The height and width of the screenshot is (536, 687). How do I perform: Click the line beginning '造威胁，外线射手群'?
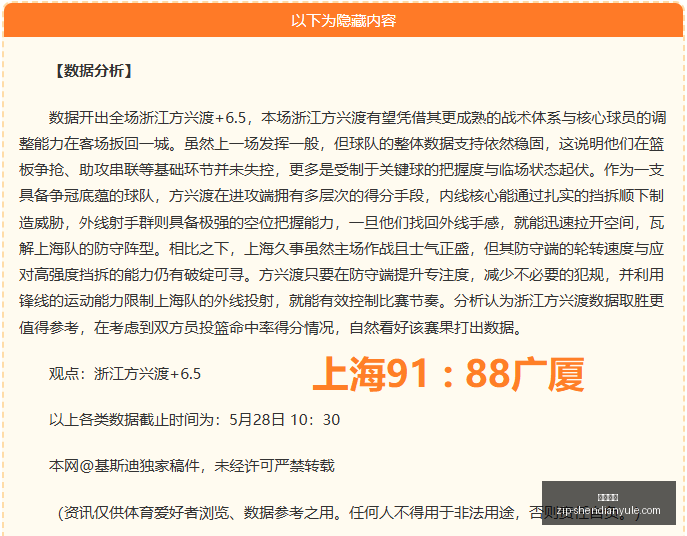pos(341,223)
